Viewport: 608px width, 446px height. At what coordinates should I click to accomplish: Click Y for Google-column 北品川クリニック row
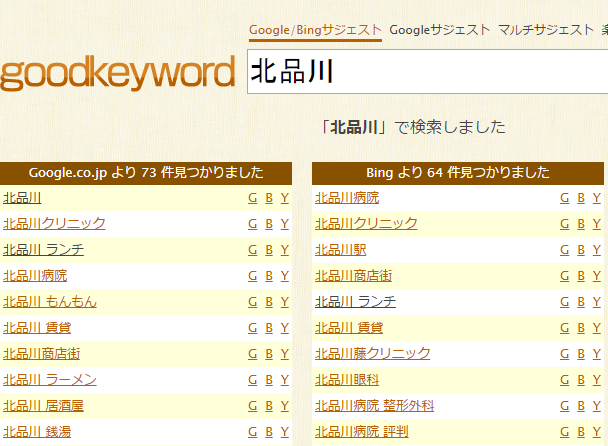285,224
